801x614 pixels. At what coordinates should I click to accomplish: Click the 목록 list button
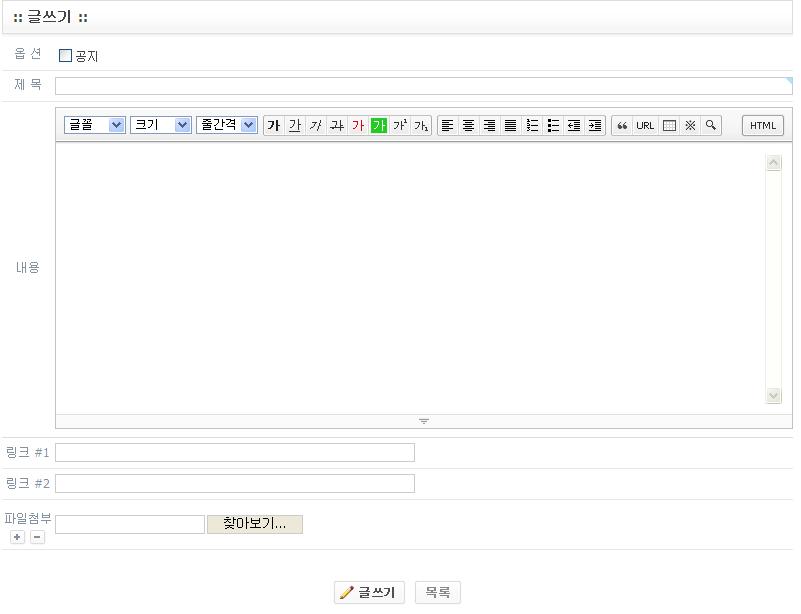[437, 593]
